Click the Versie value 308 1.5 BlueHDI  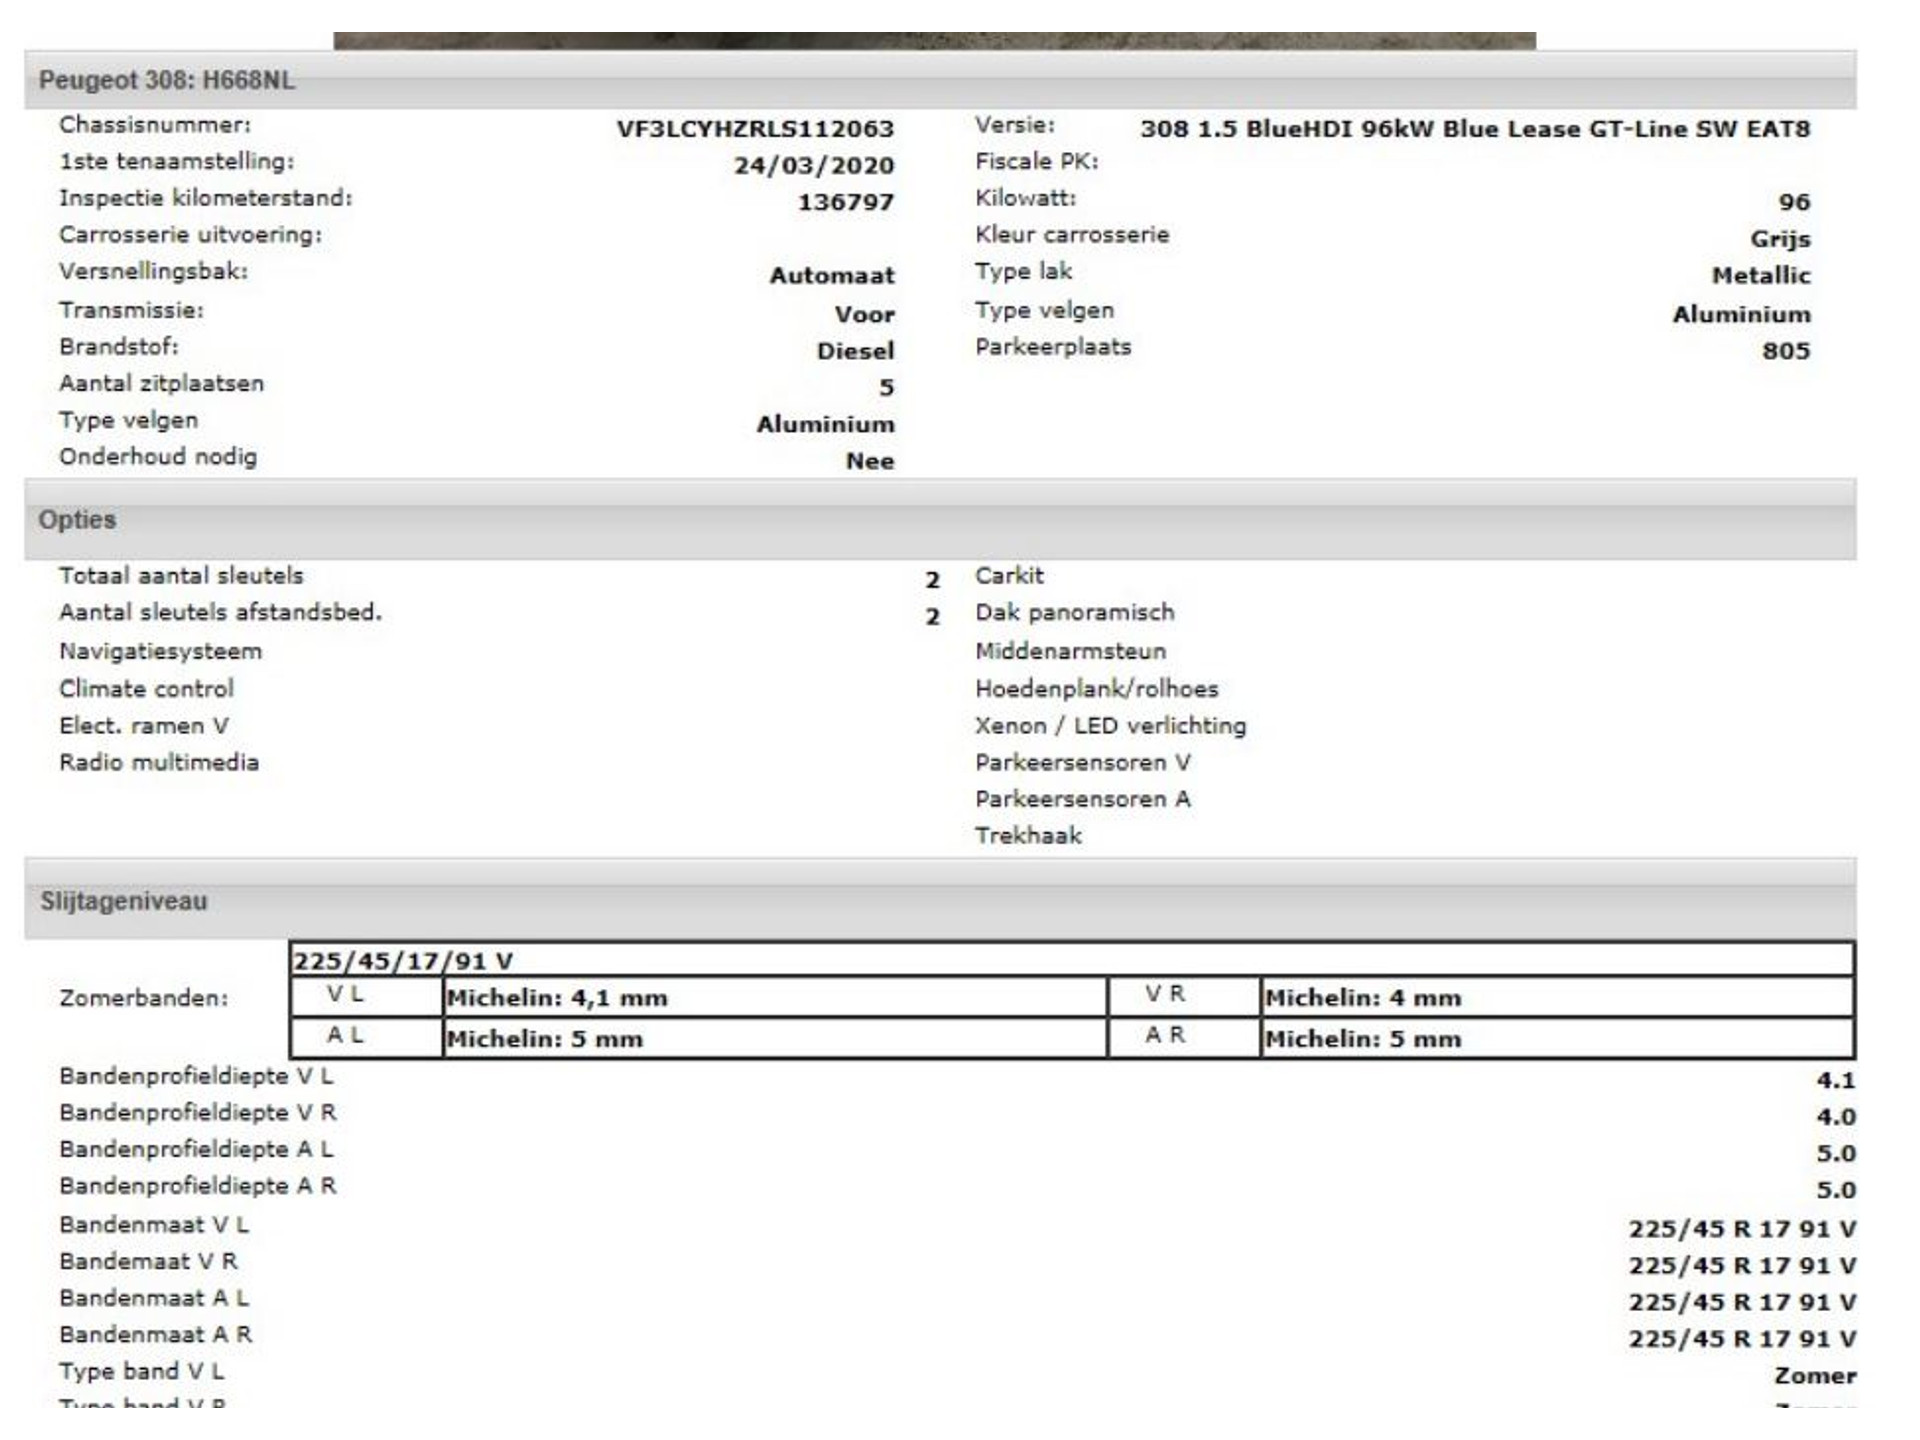tap(1474, 129)
